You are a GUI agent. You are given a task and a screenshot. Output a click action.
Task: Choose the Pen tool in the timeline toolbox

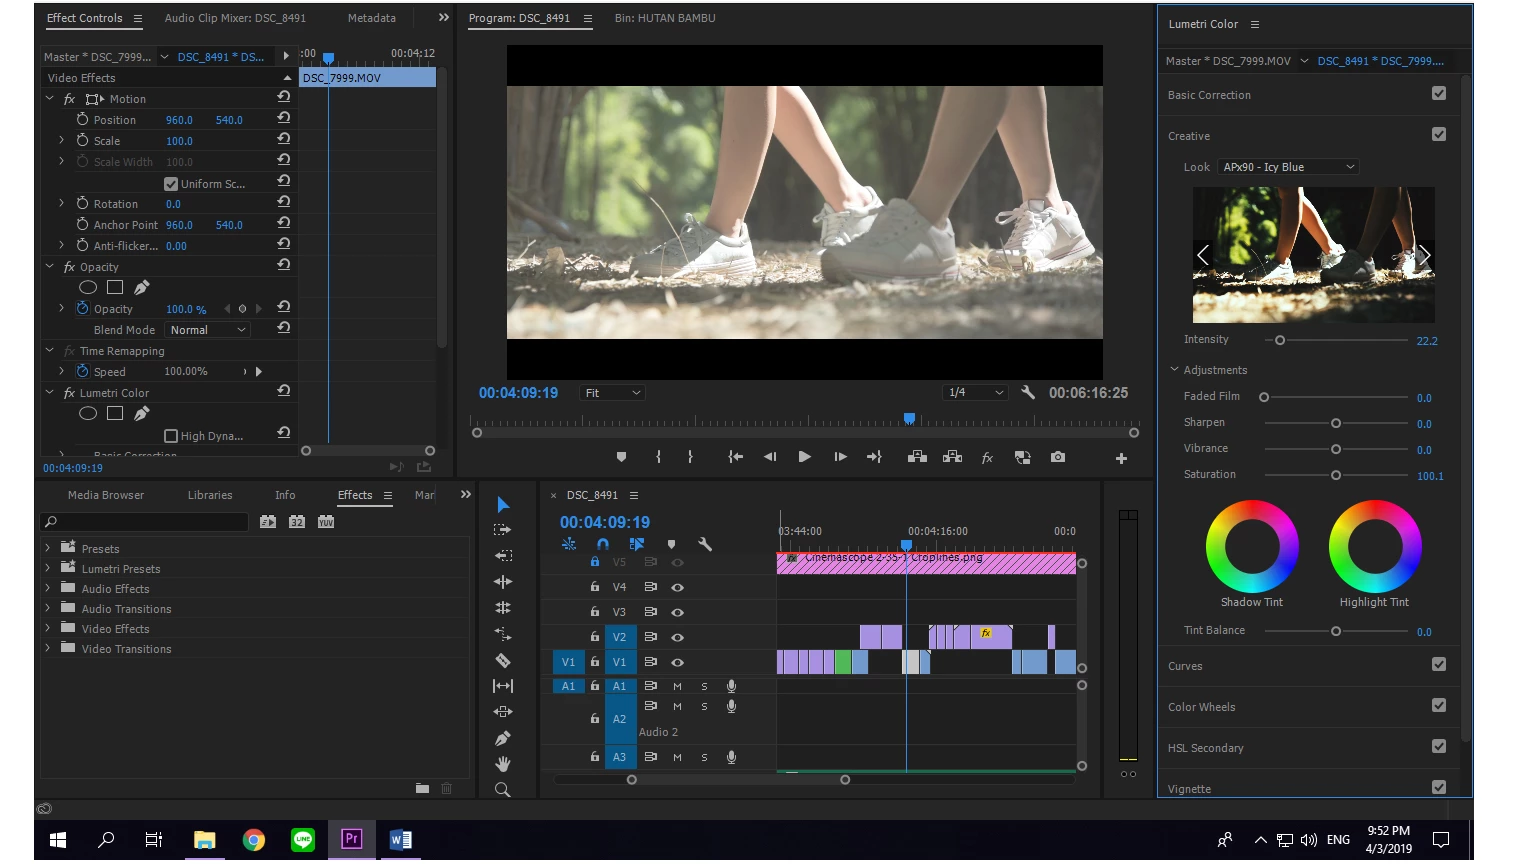[503, 738]
